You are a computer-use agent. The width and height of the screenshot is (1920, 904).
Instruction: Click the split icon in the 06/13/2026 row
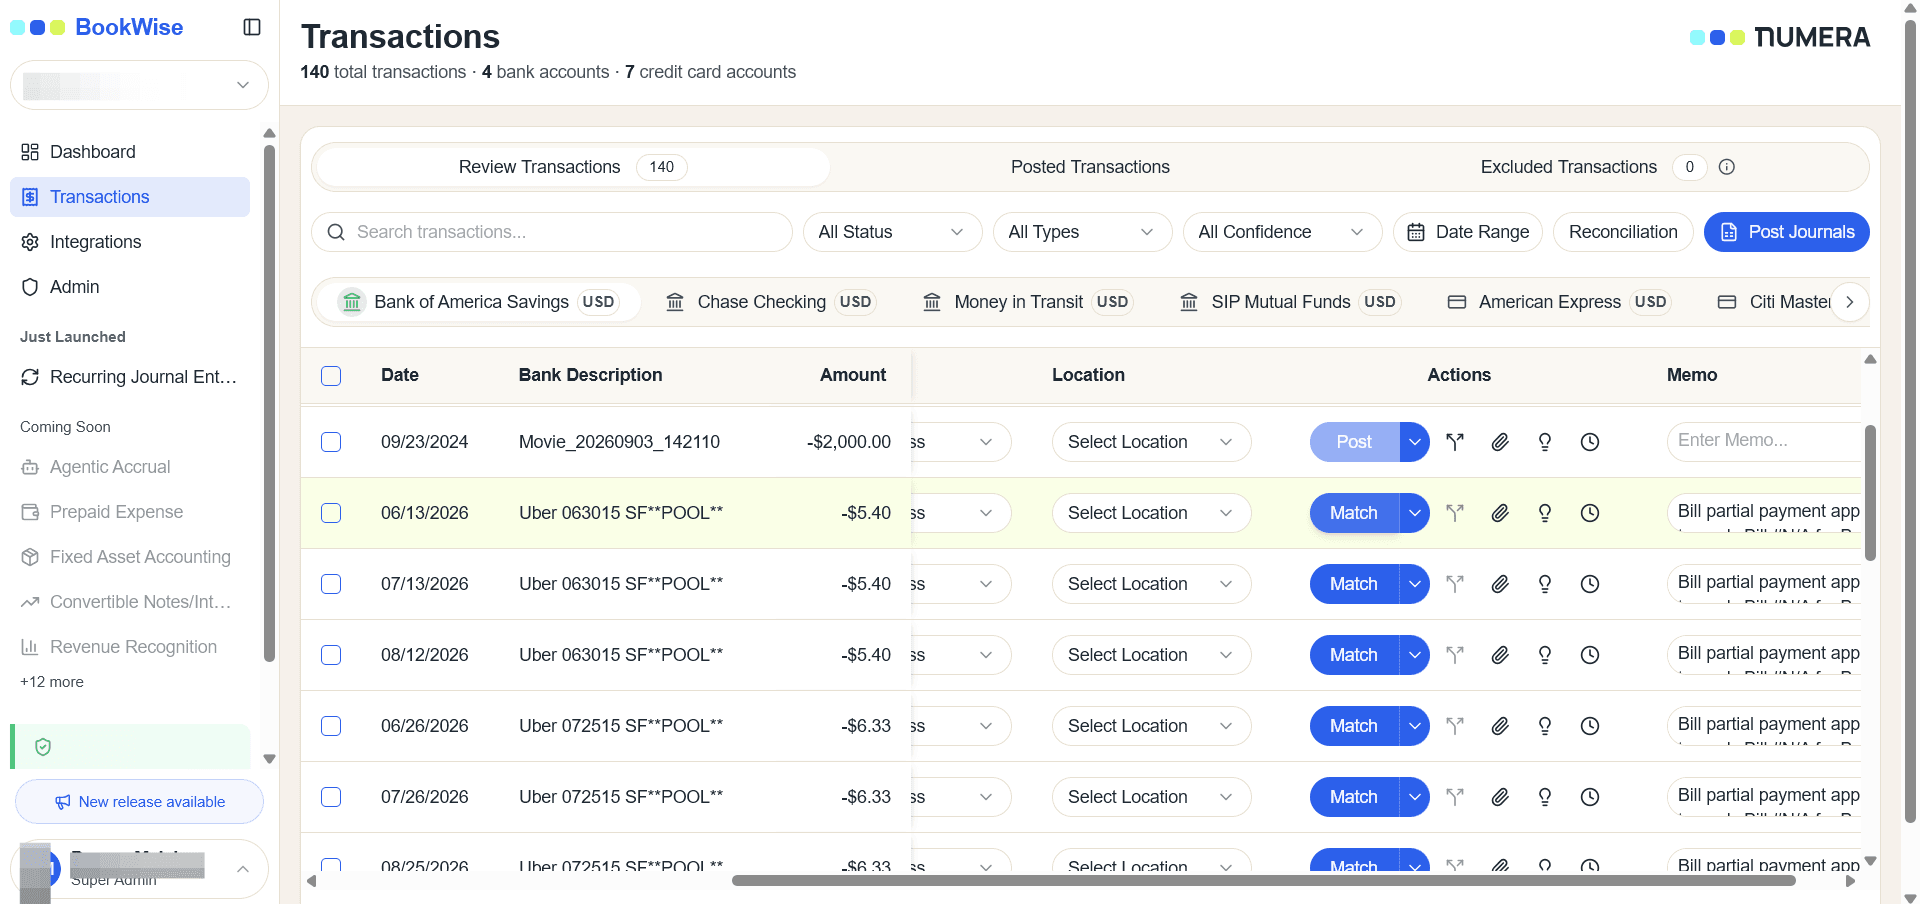(x=1455, y=513)
